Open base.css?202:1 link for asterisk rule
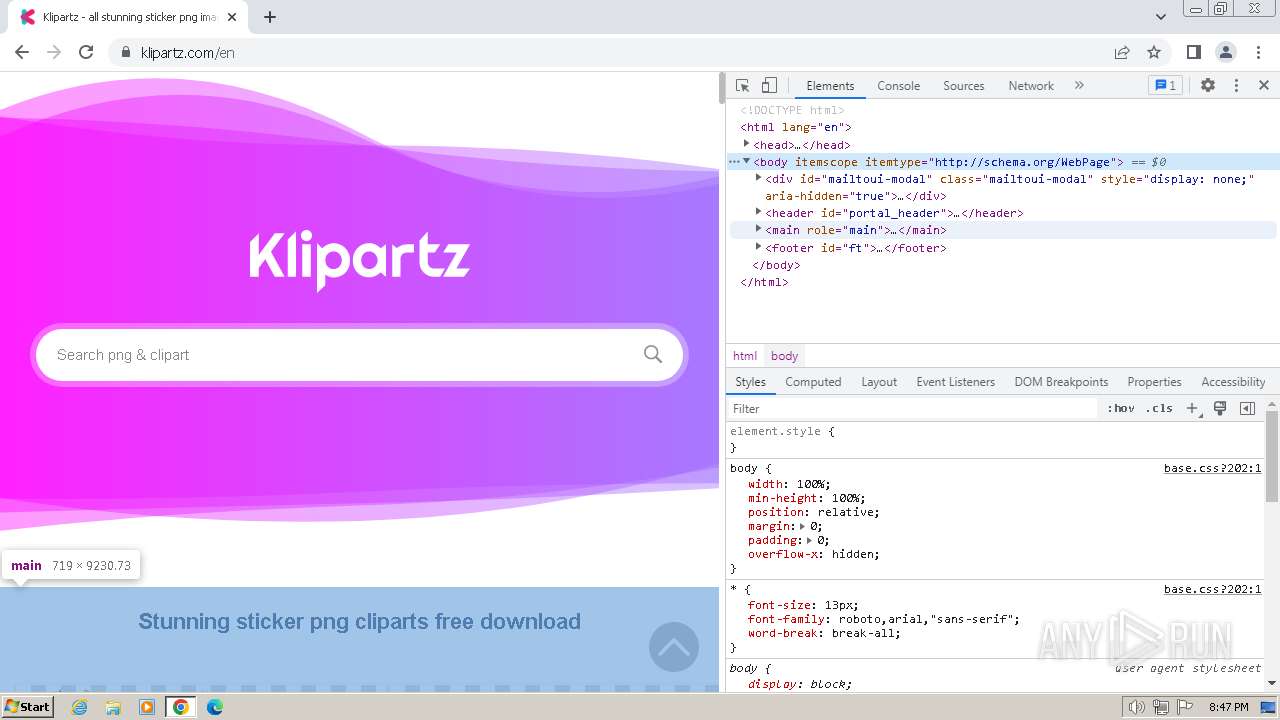Screen dimensions: 1280x720 1212,589
